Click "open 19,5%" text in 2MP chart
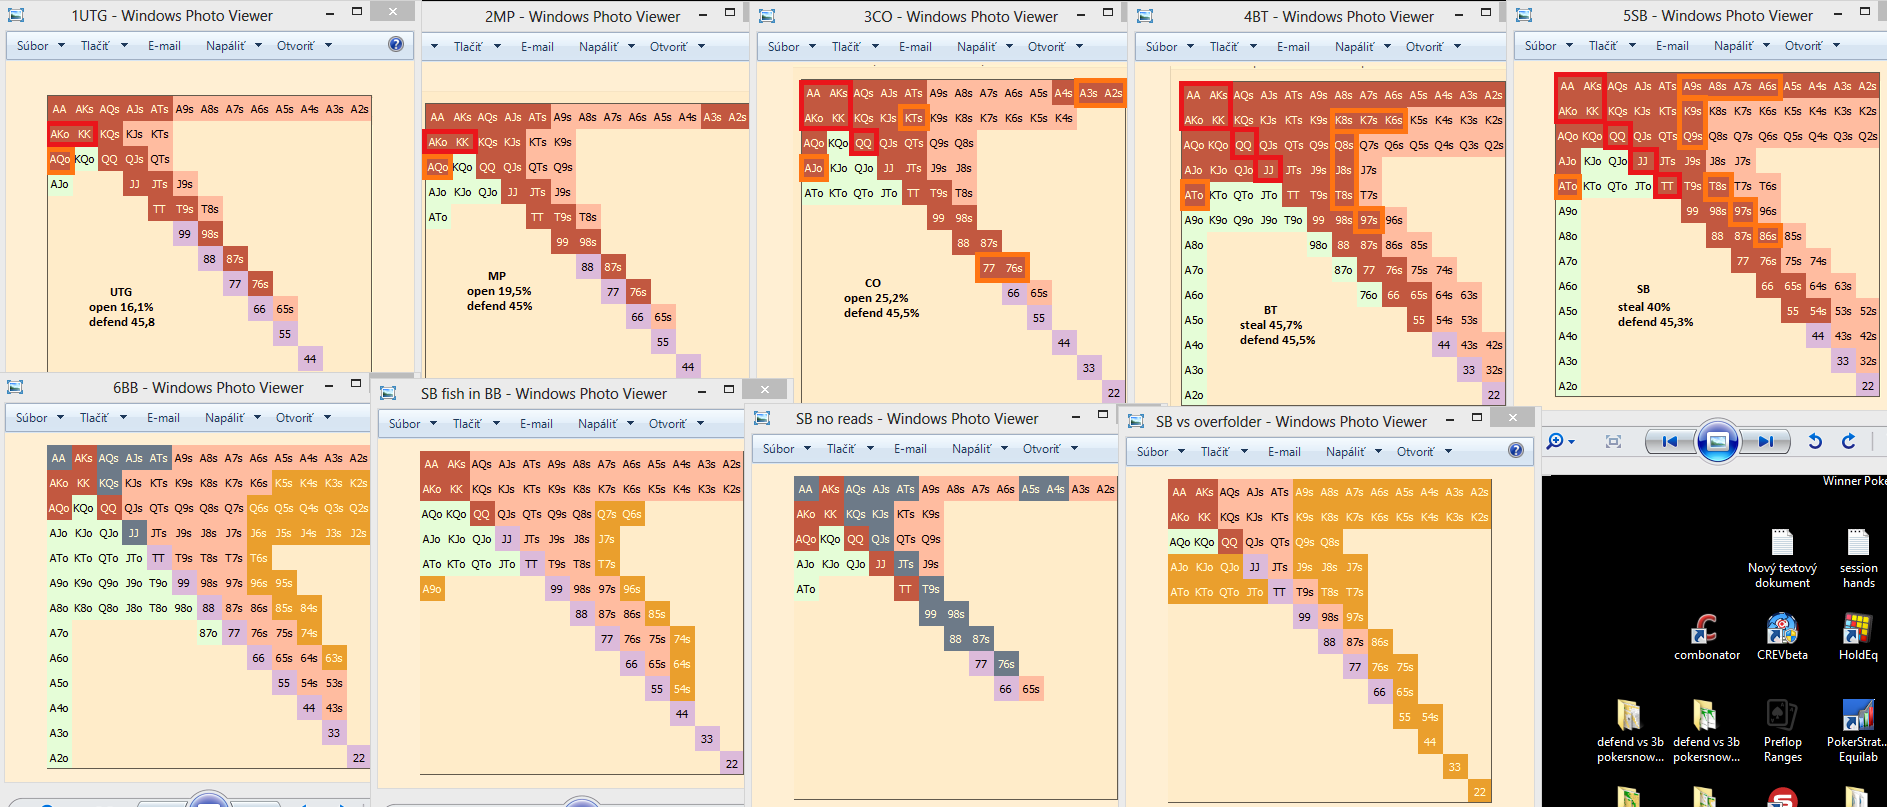Viewport: 1887px width, 807px height. [499, 291]
